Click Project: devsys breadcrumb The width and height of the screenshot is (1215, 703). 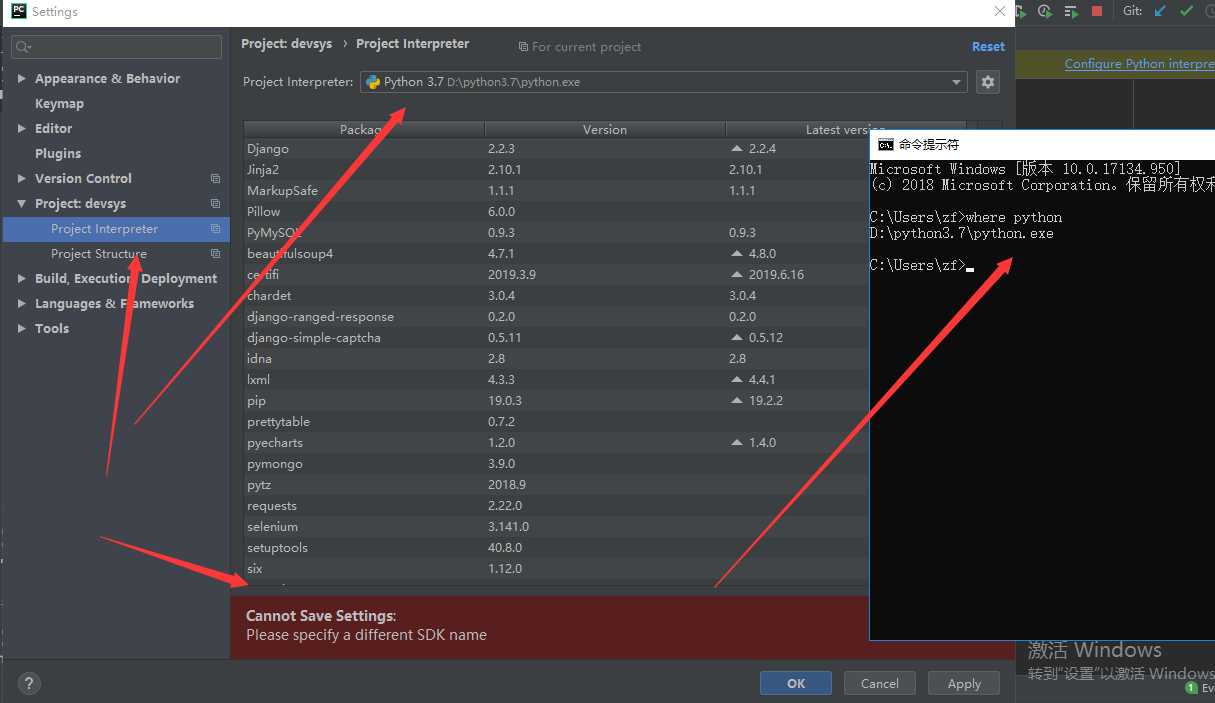pos(286,44)
